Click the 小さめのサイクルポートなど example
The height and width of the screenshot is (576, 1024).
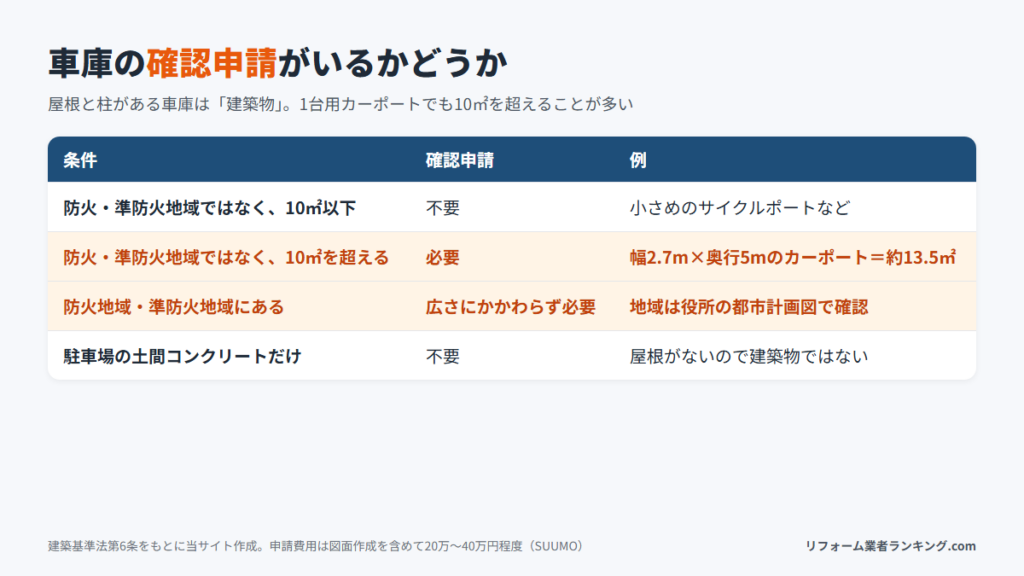point(740,208)
